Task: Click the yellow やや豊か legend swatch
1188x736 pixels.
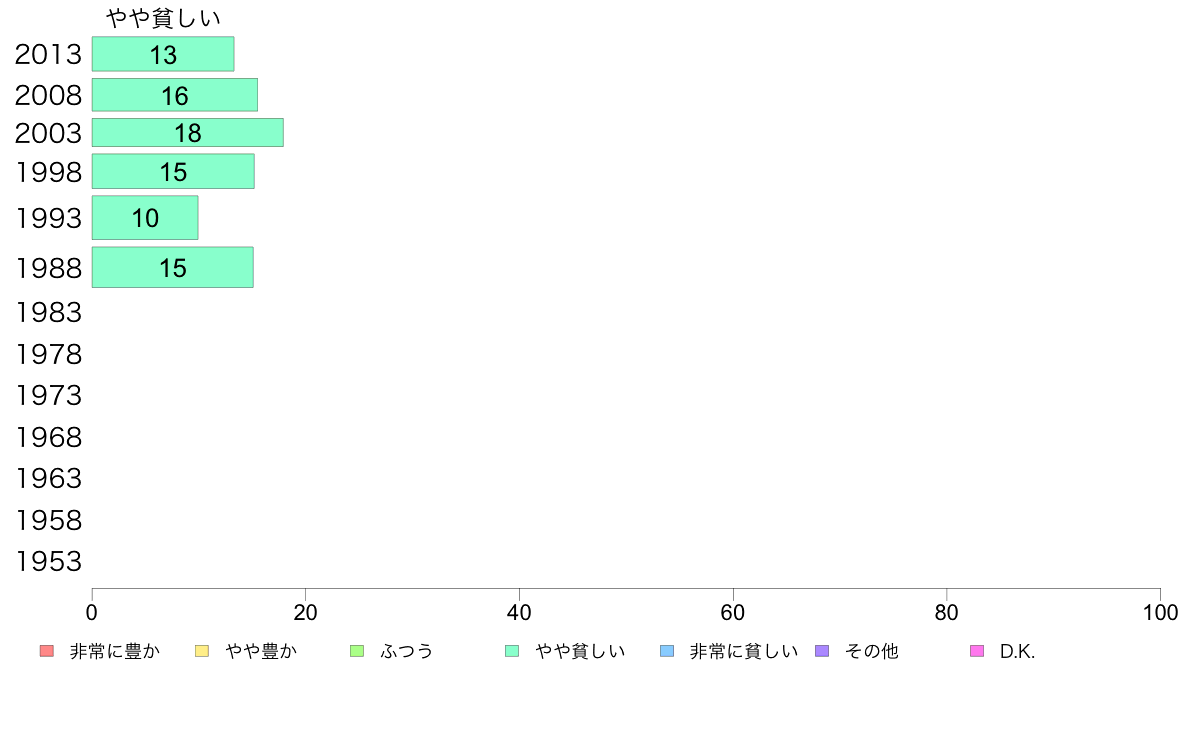Action: click(202, 651)
